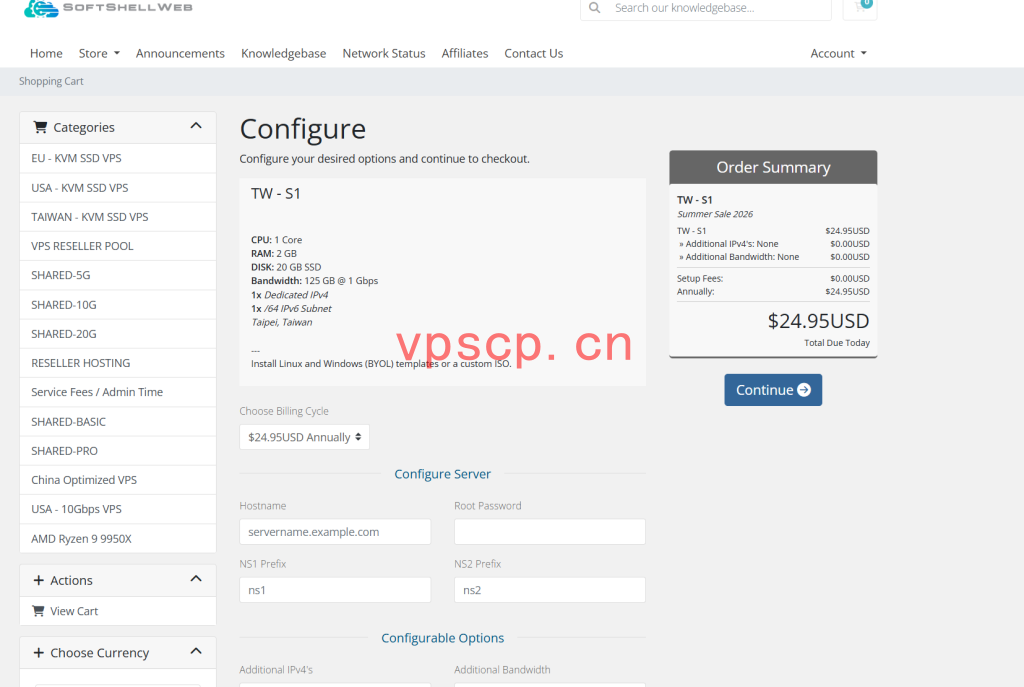The width and height of the screenshot is (1024, 687).
Task: Open the shopping cart icon in header
Action: coord(860,7)
